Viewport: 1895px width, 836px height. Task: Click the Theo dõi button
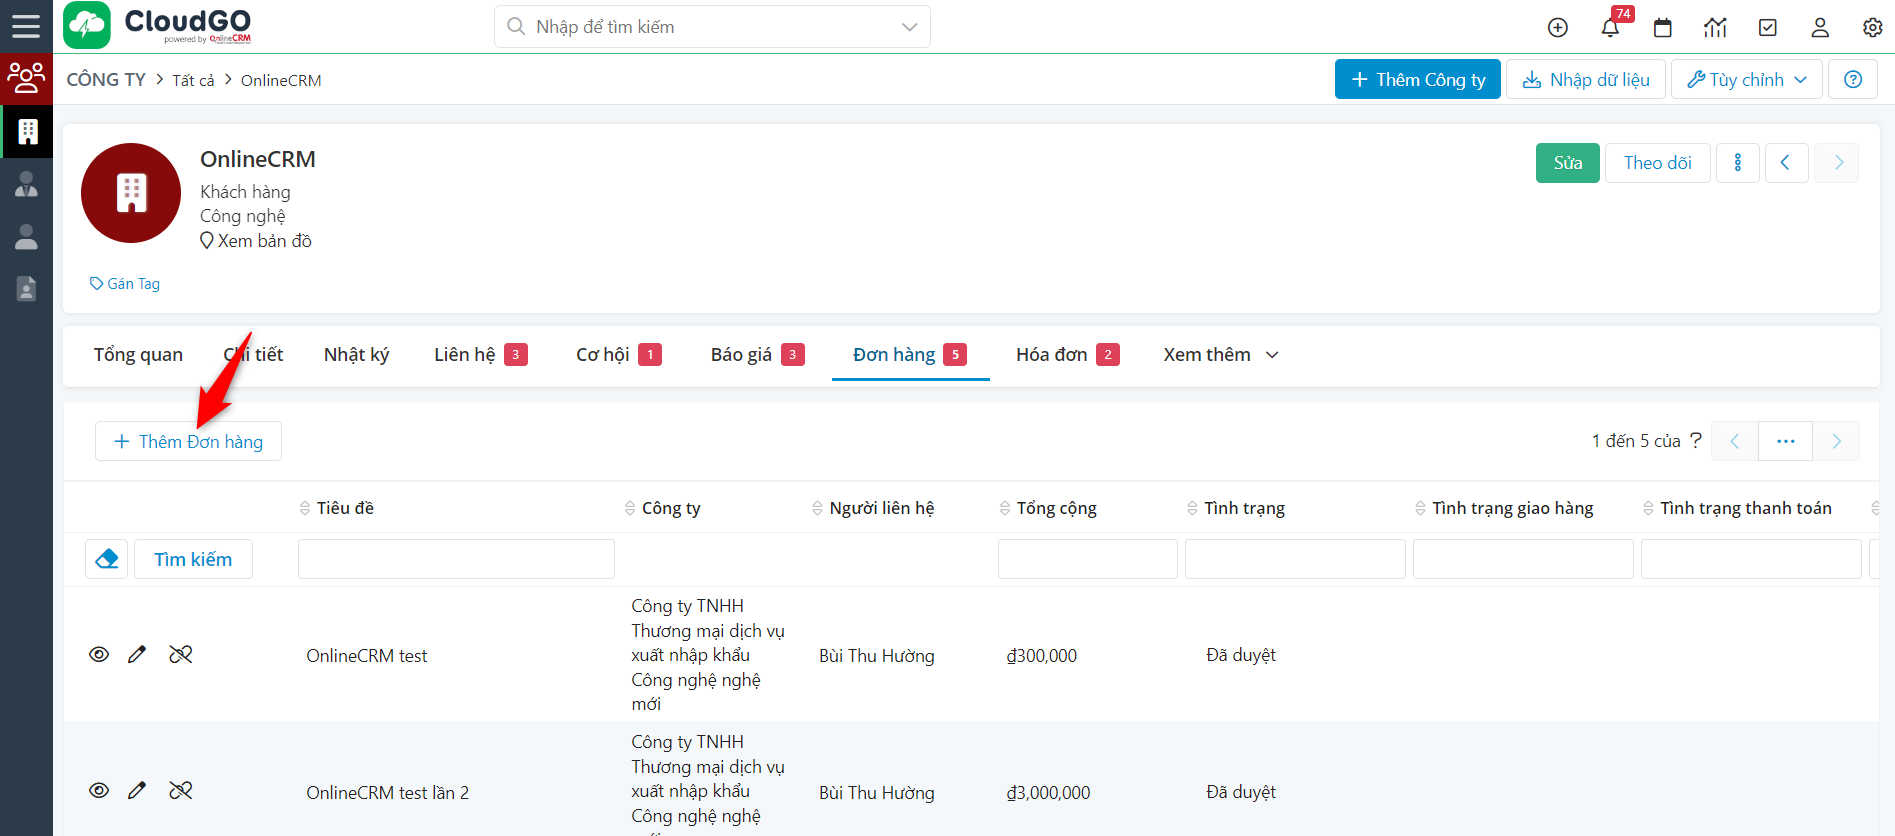[x=1658, y=163]
